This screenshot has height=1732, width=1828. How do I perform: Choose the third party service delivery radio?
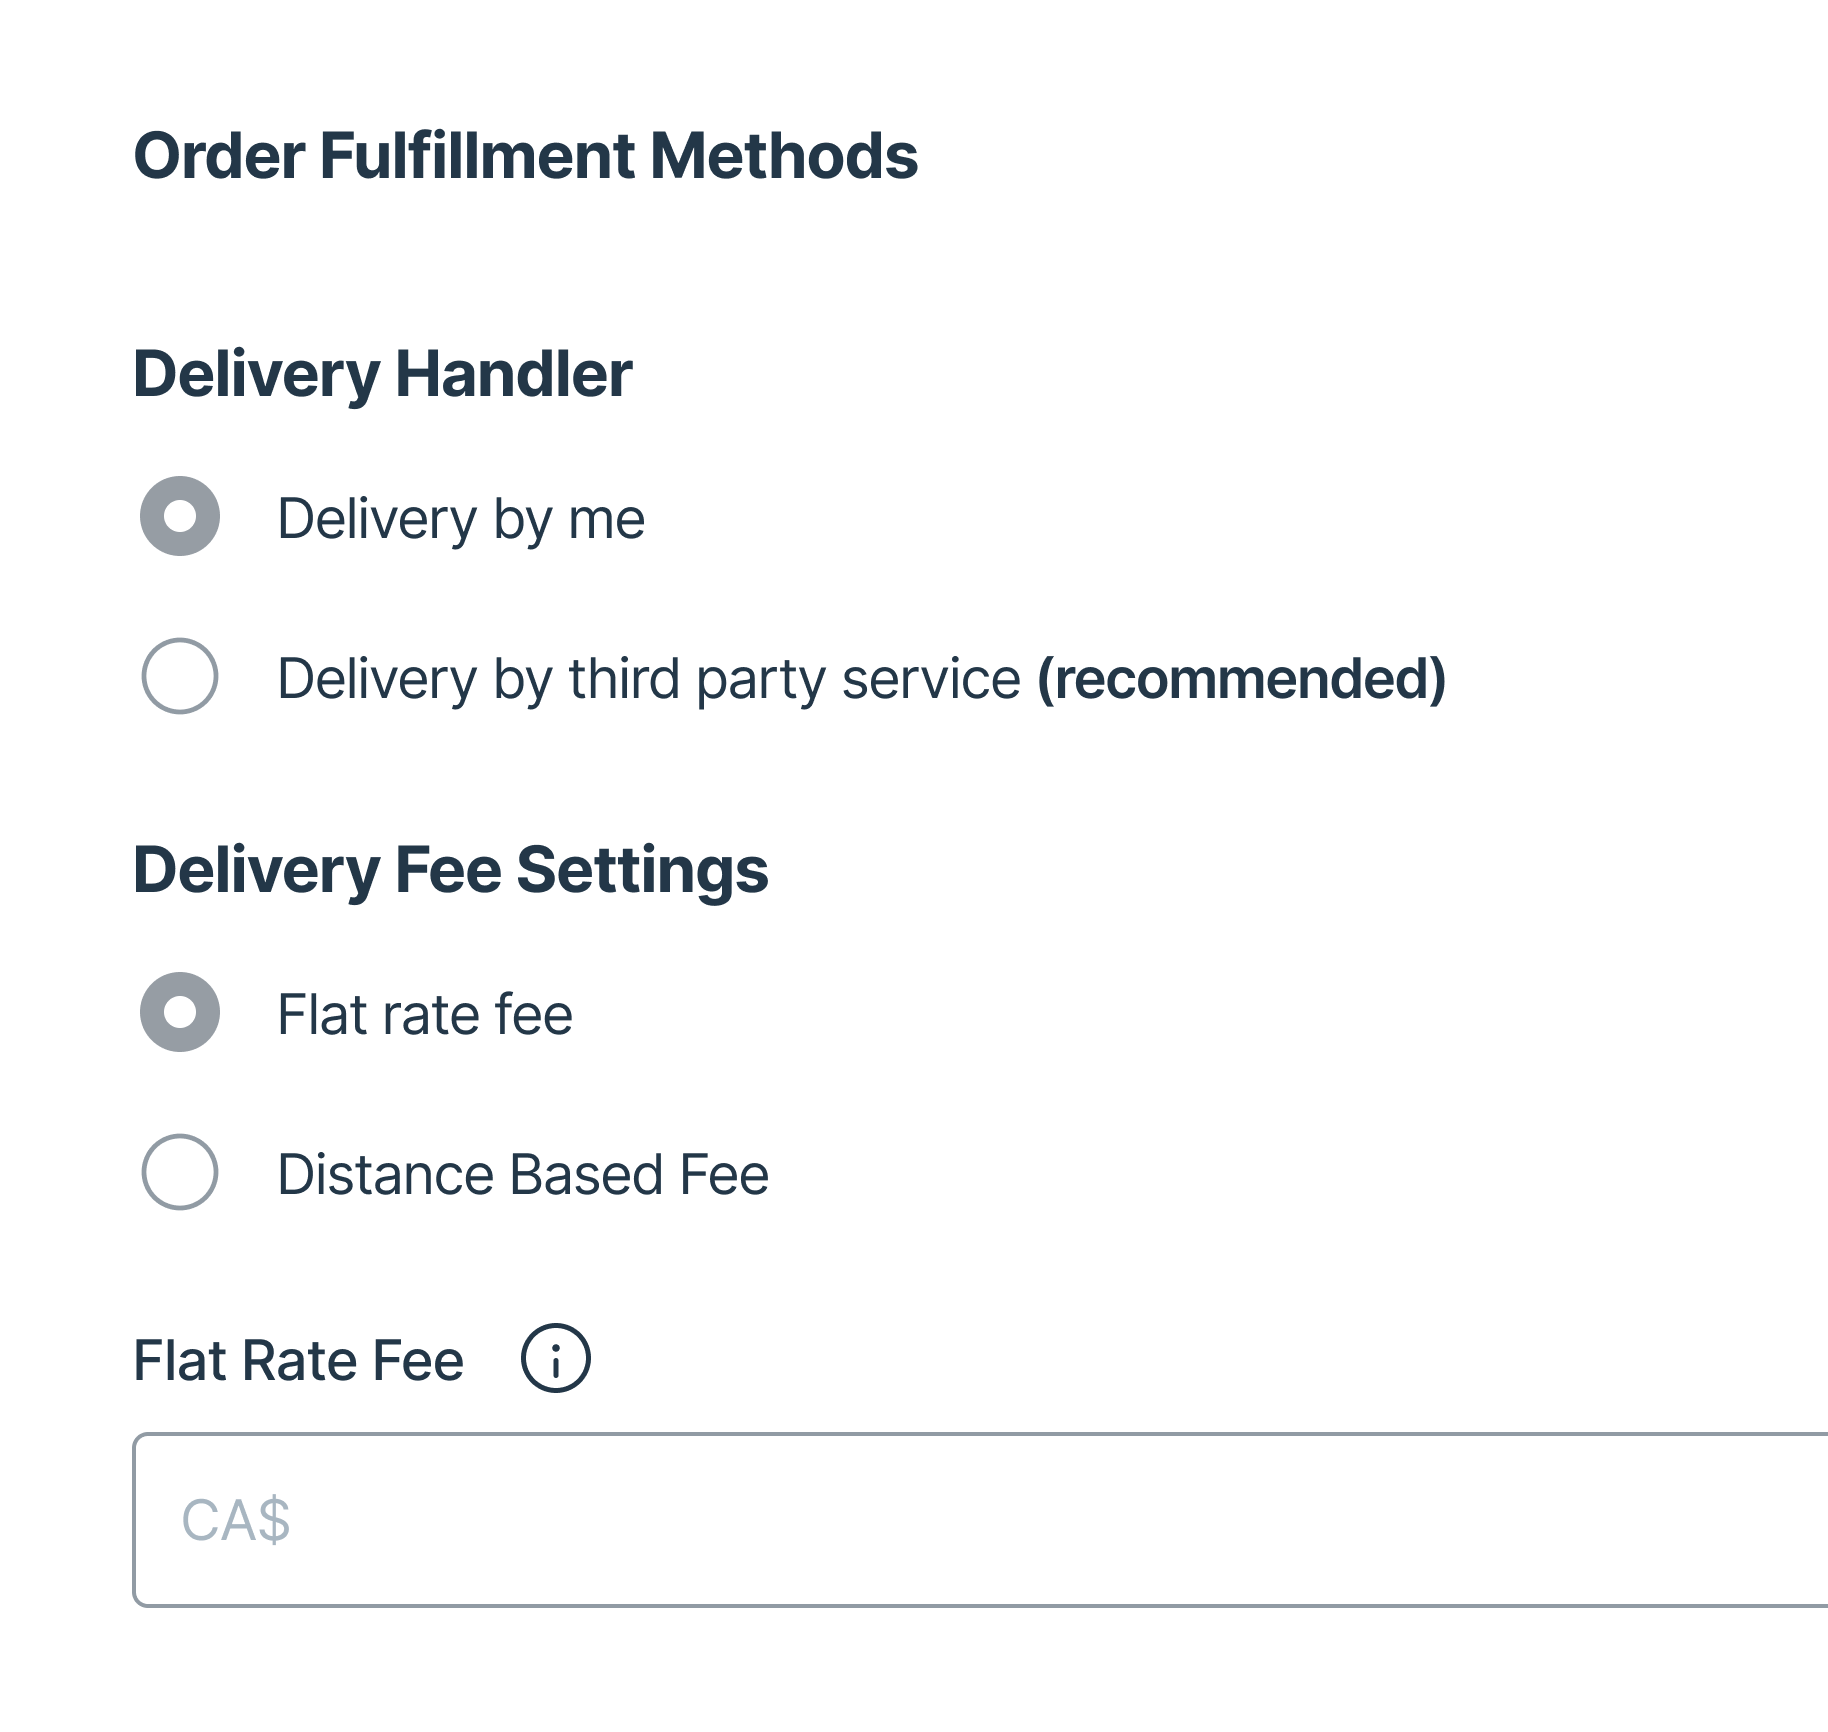[x=180, y=676]
